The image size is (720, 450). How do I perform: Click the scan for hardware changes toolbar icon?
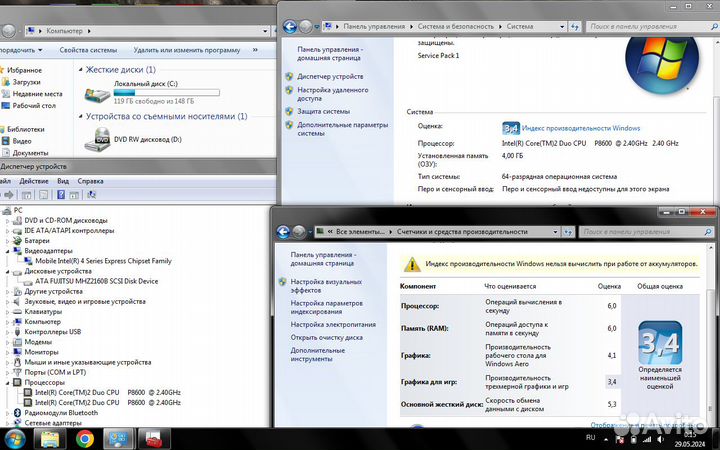[x=91, y=195]
